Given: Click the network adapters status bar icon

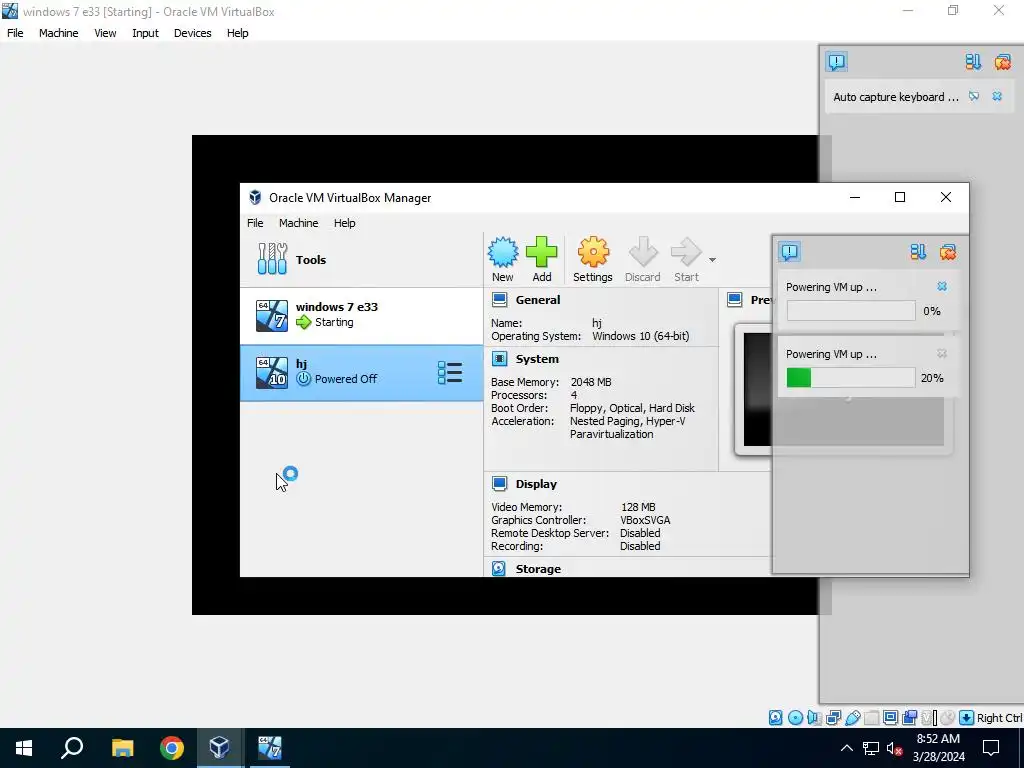Looking at the screenshot, I should (833, 718).
